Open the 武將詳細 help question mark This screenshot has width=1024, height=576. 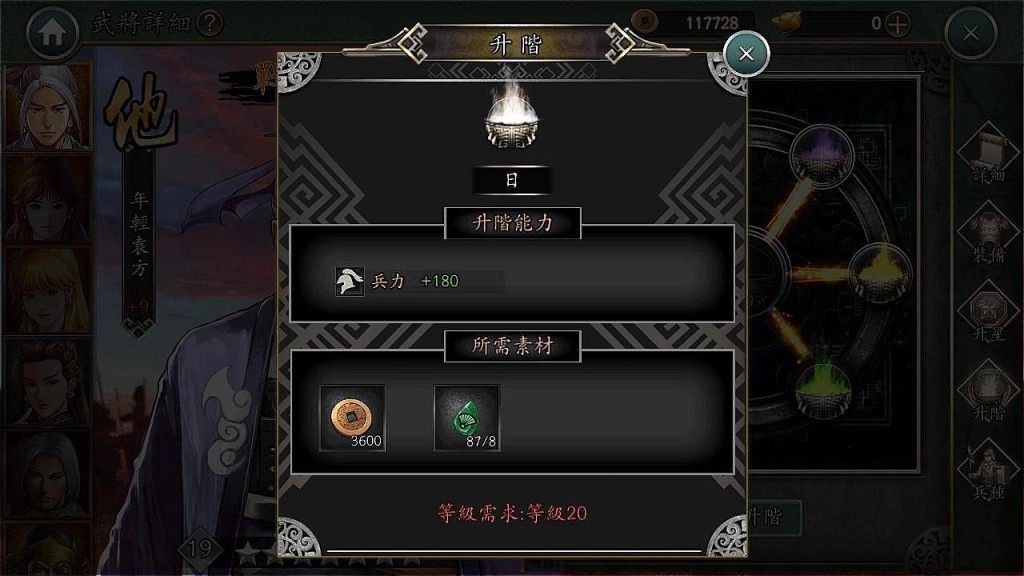pos(210,24)
